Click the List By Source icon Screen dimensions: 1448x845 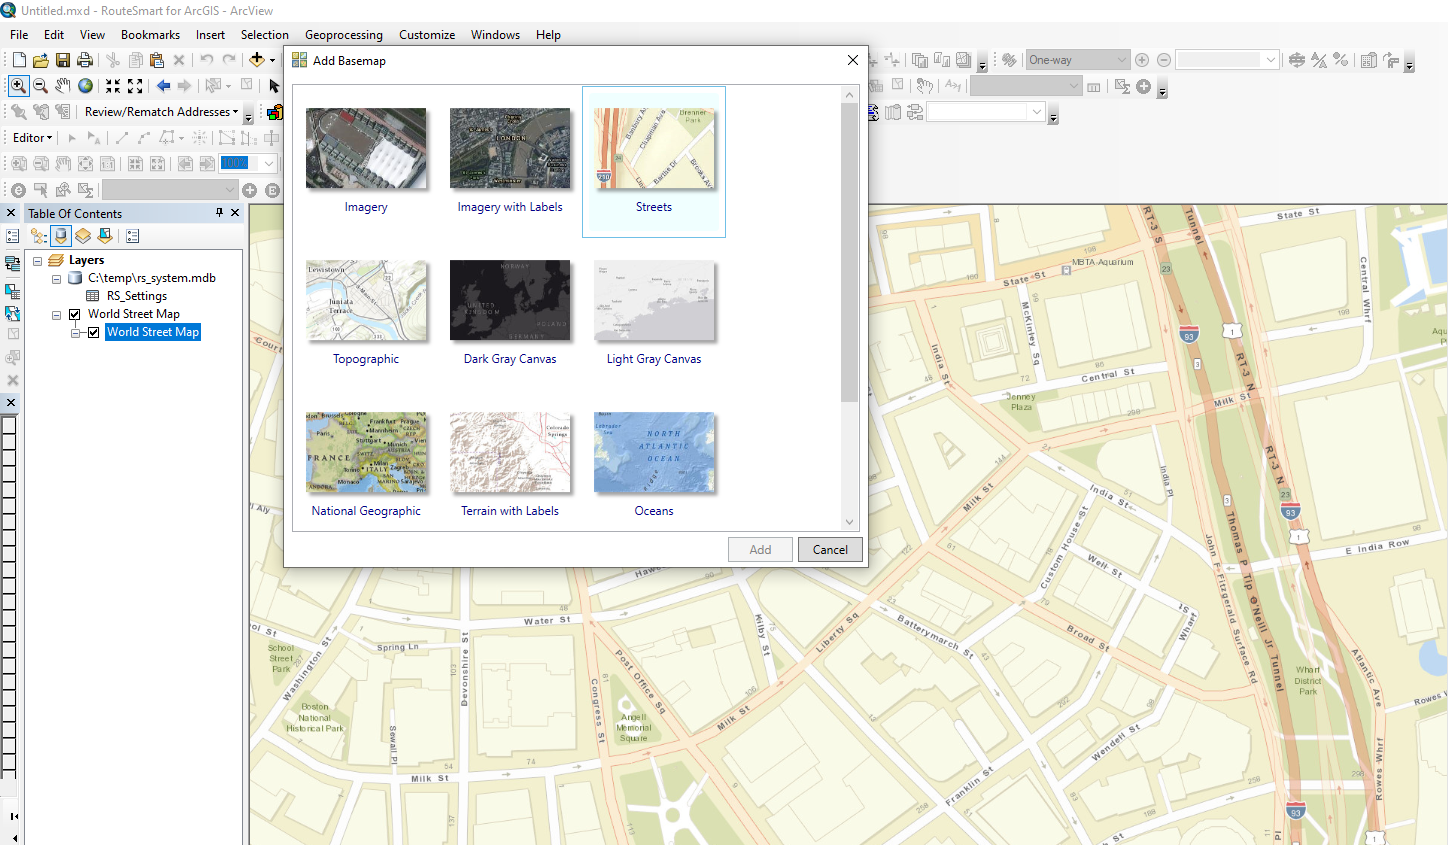(60, 236)
